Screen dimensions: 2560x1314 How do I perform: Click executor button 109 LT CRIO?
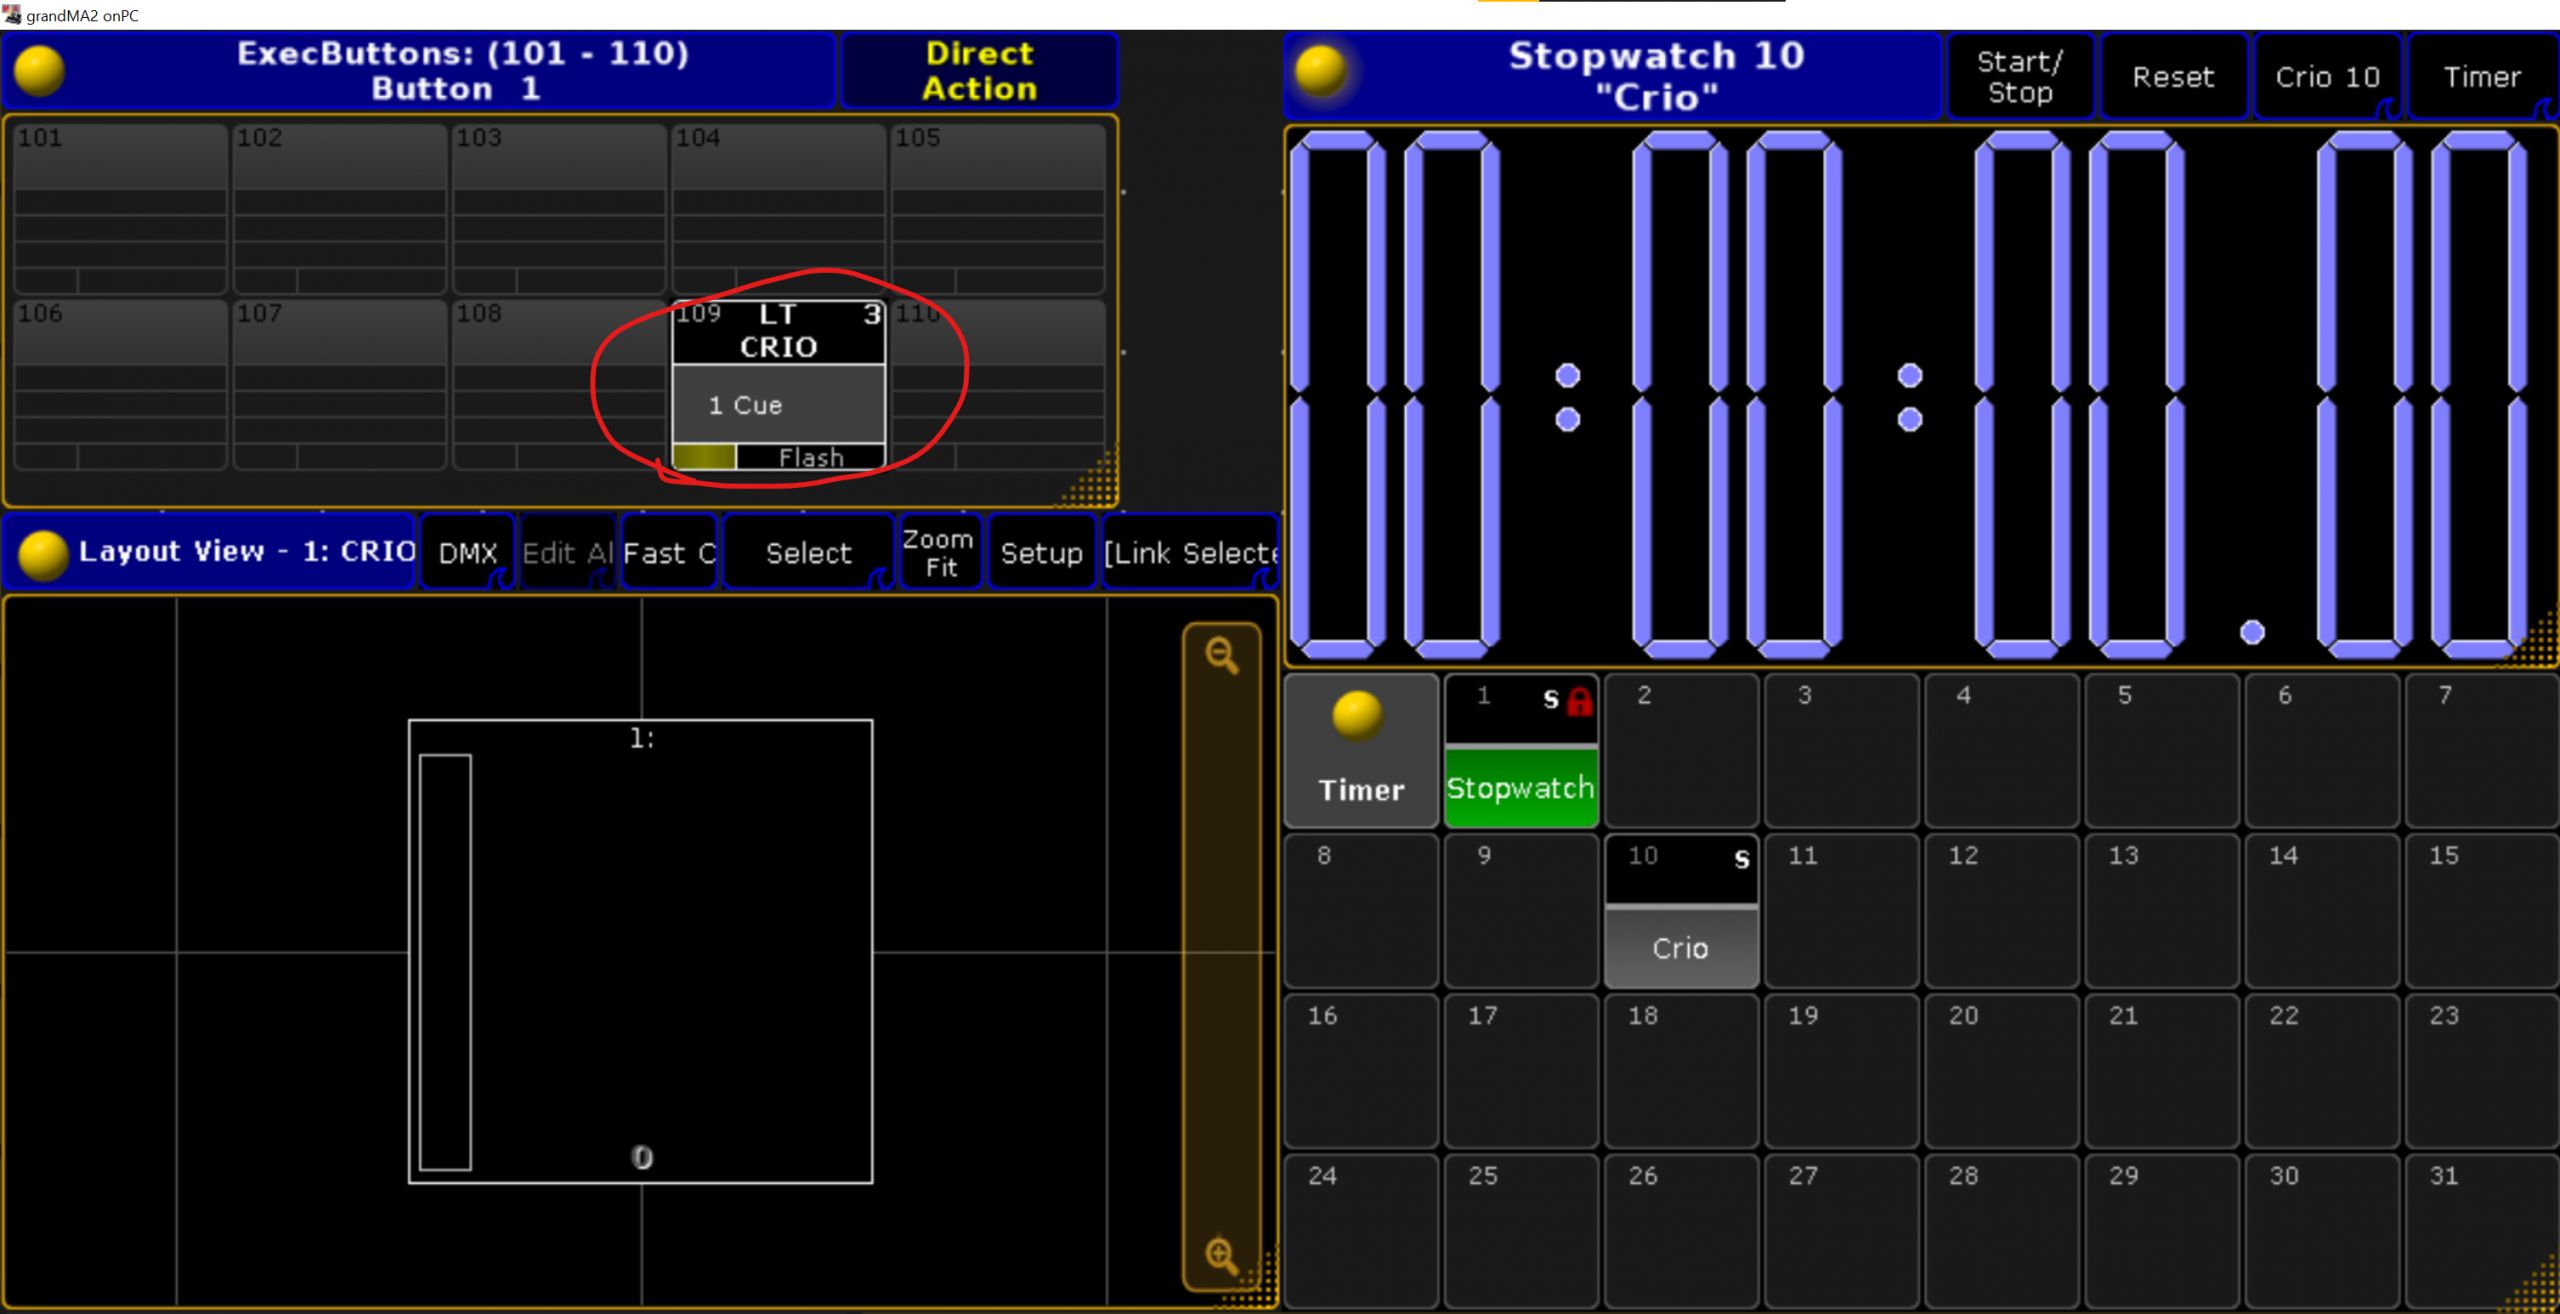click(778, 385)
